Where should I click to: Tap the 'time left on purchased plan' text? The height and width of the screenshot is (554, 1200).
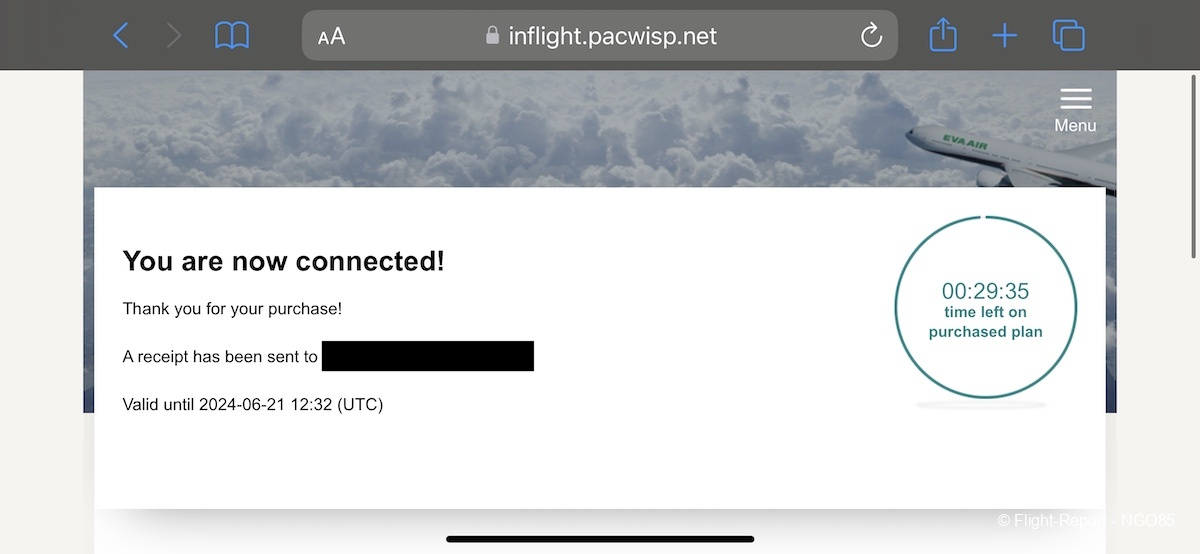[x=985, y=322]
